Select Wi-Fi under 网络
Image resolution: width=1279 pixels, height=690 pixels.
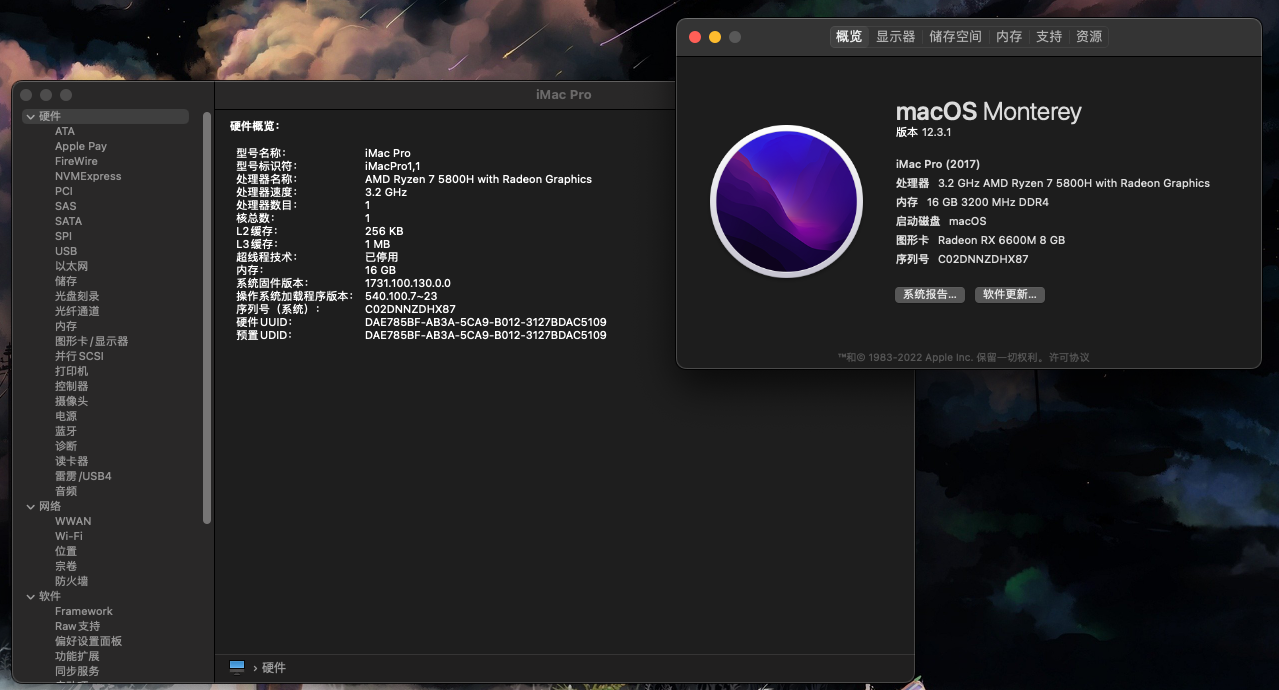tap(69, 536)
